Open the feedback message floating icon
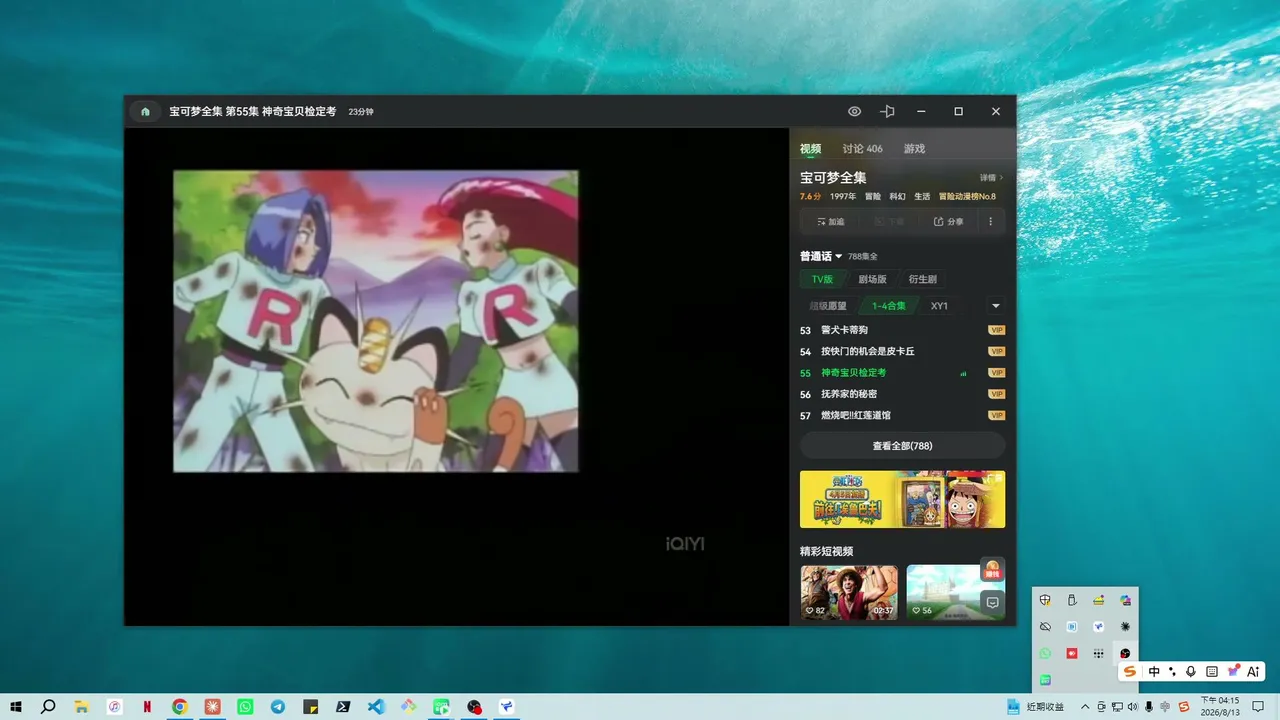Image resolution: width=1280 pixels, height=720 pixels. click(x=992, y=602)
